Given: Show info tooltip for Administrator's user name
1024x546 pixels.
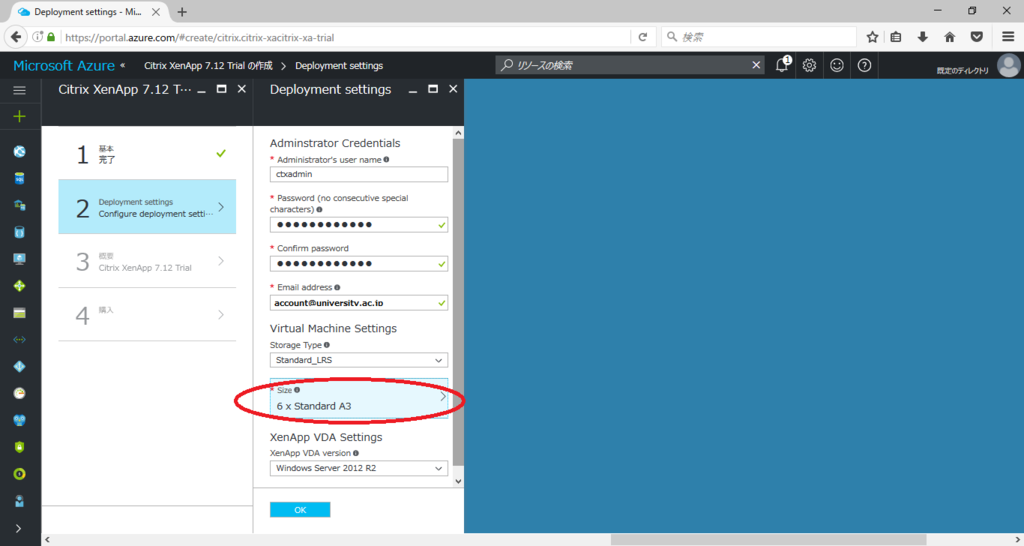Looking at the screenshot, I should point(386,159).
